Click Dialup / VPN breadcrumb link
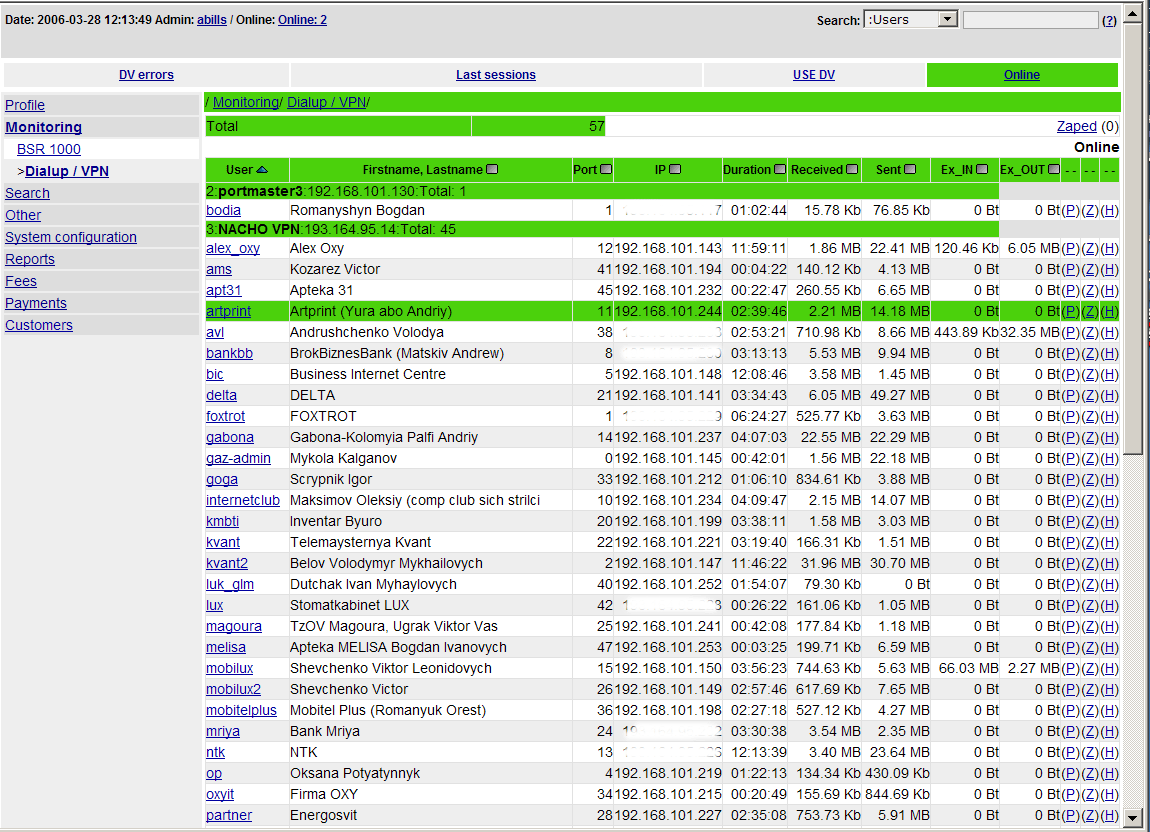 coord(326,103)
